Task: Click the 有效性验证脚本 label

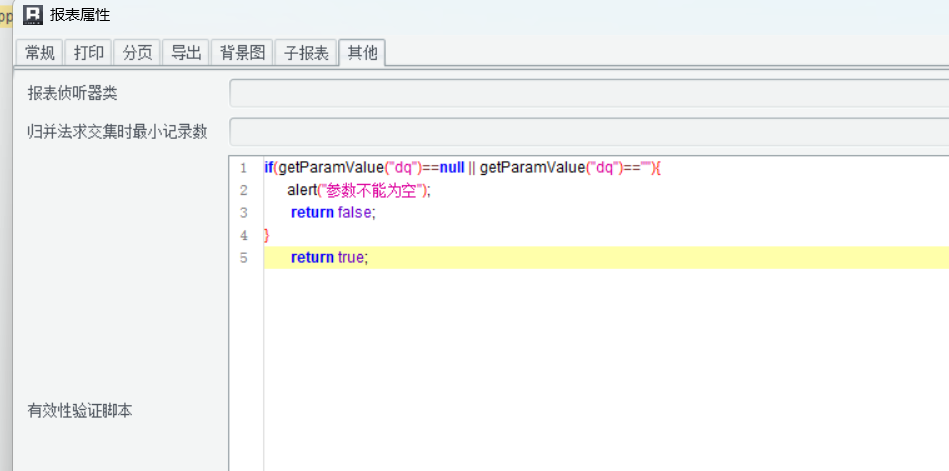Action: pos(80,410)
